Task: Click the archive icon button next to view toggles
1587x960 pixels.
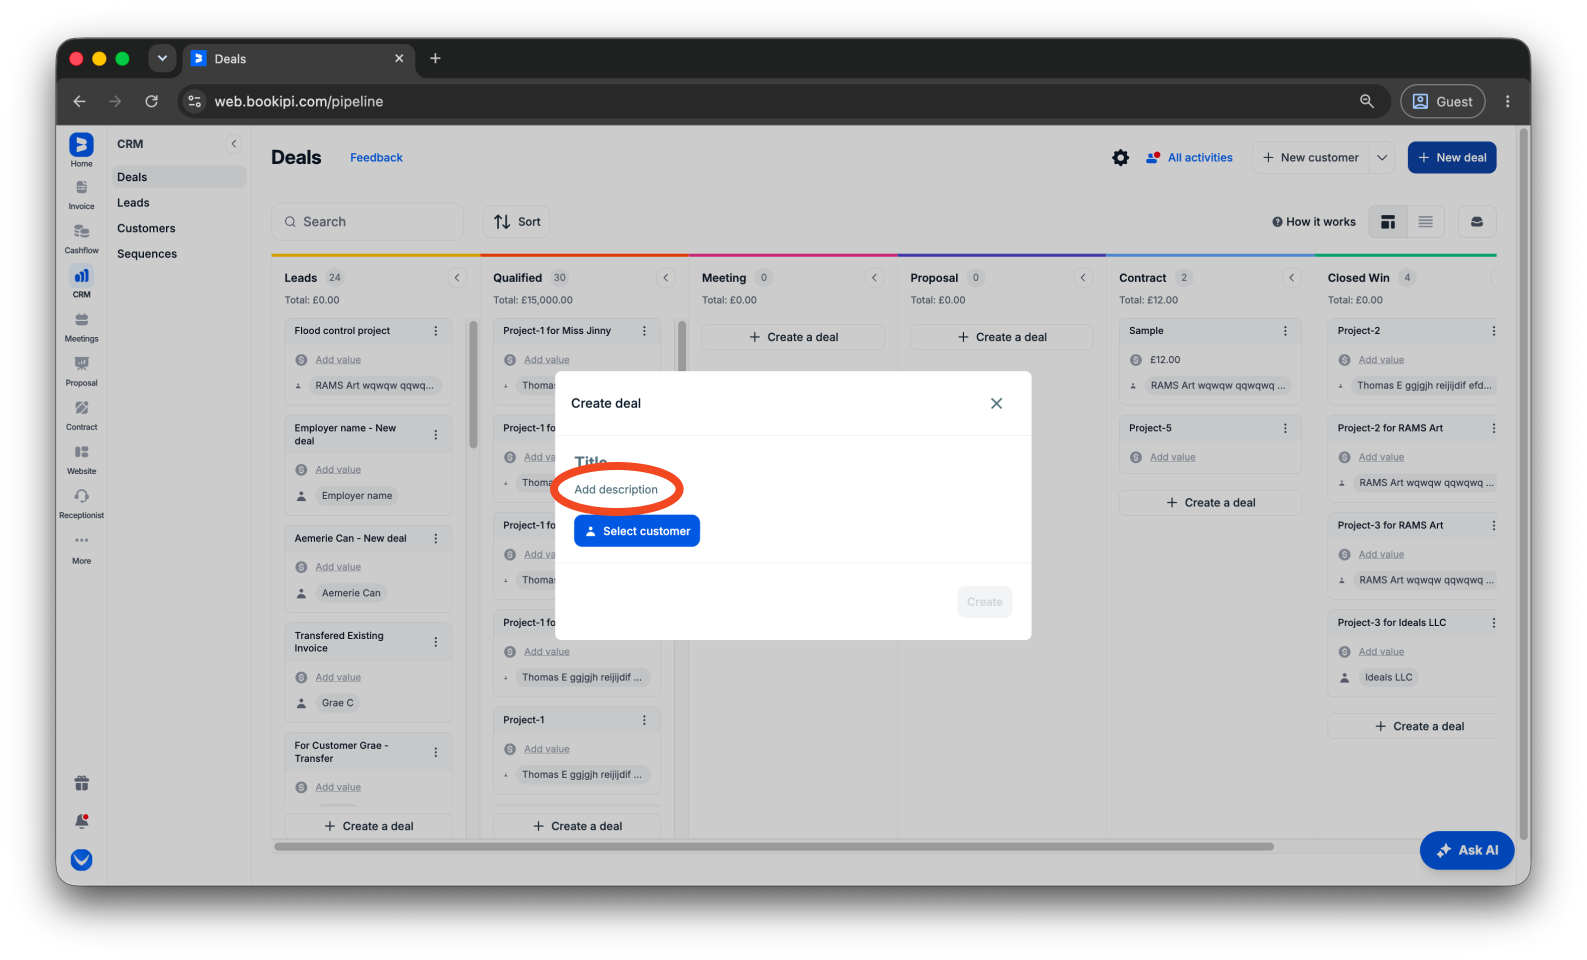Action: pyautogui.click(x=1476, y=222)
